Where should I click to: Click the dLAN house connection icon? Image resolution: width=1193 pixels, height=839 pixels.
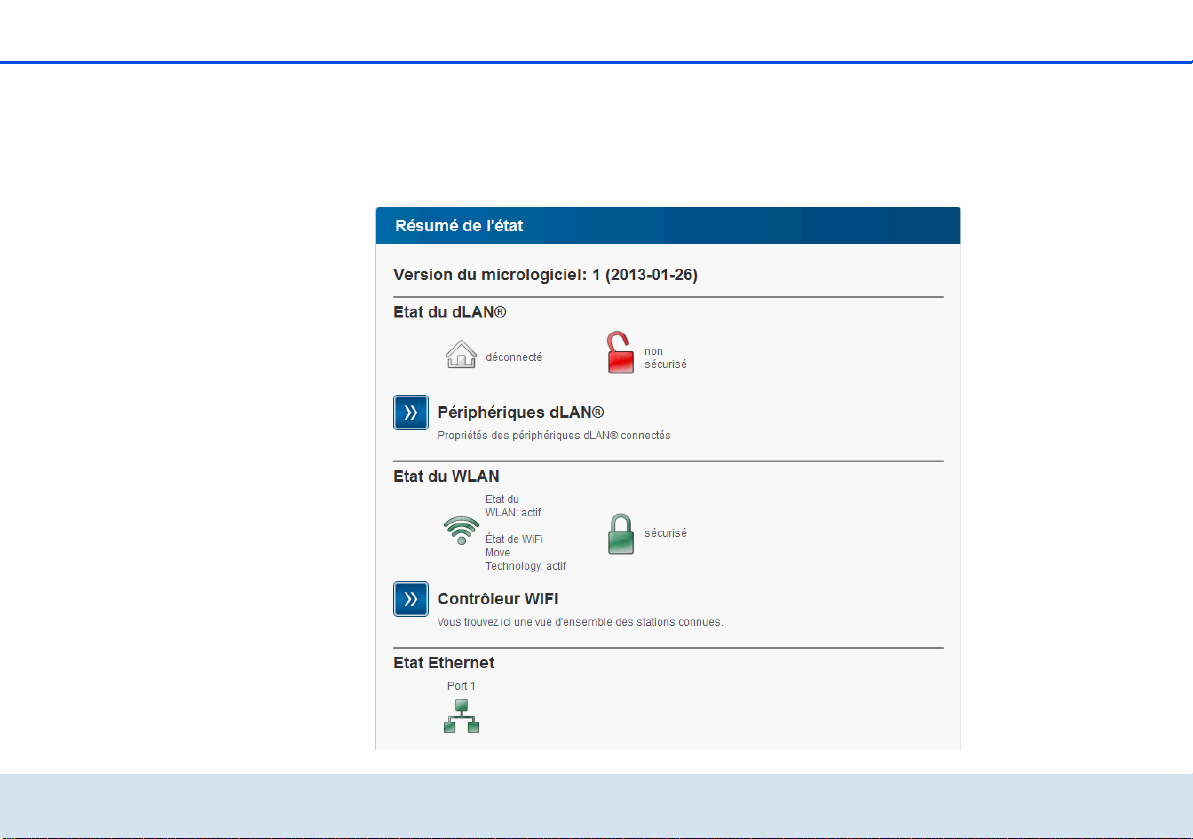461,354
